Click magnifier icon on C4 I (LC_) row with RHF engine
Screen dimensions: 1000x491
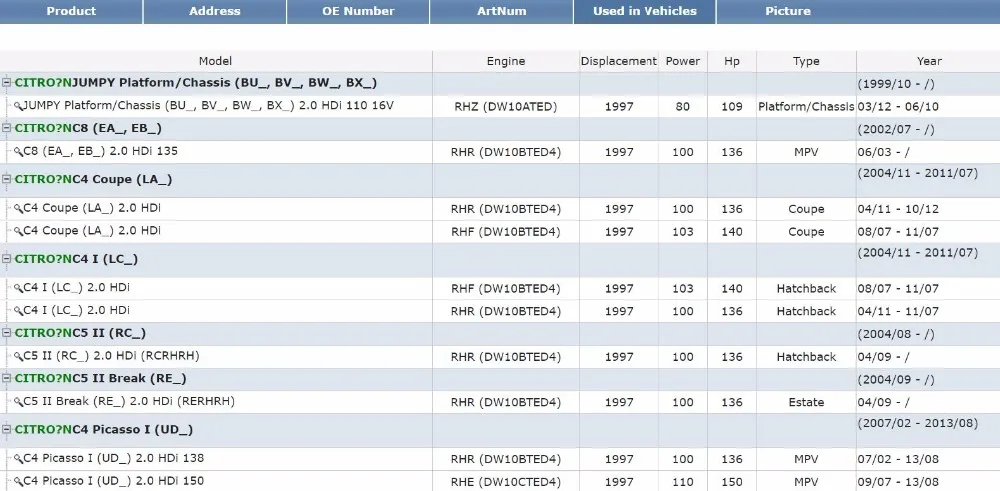click(18, 288)
